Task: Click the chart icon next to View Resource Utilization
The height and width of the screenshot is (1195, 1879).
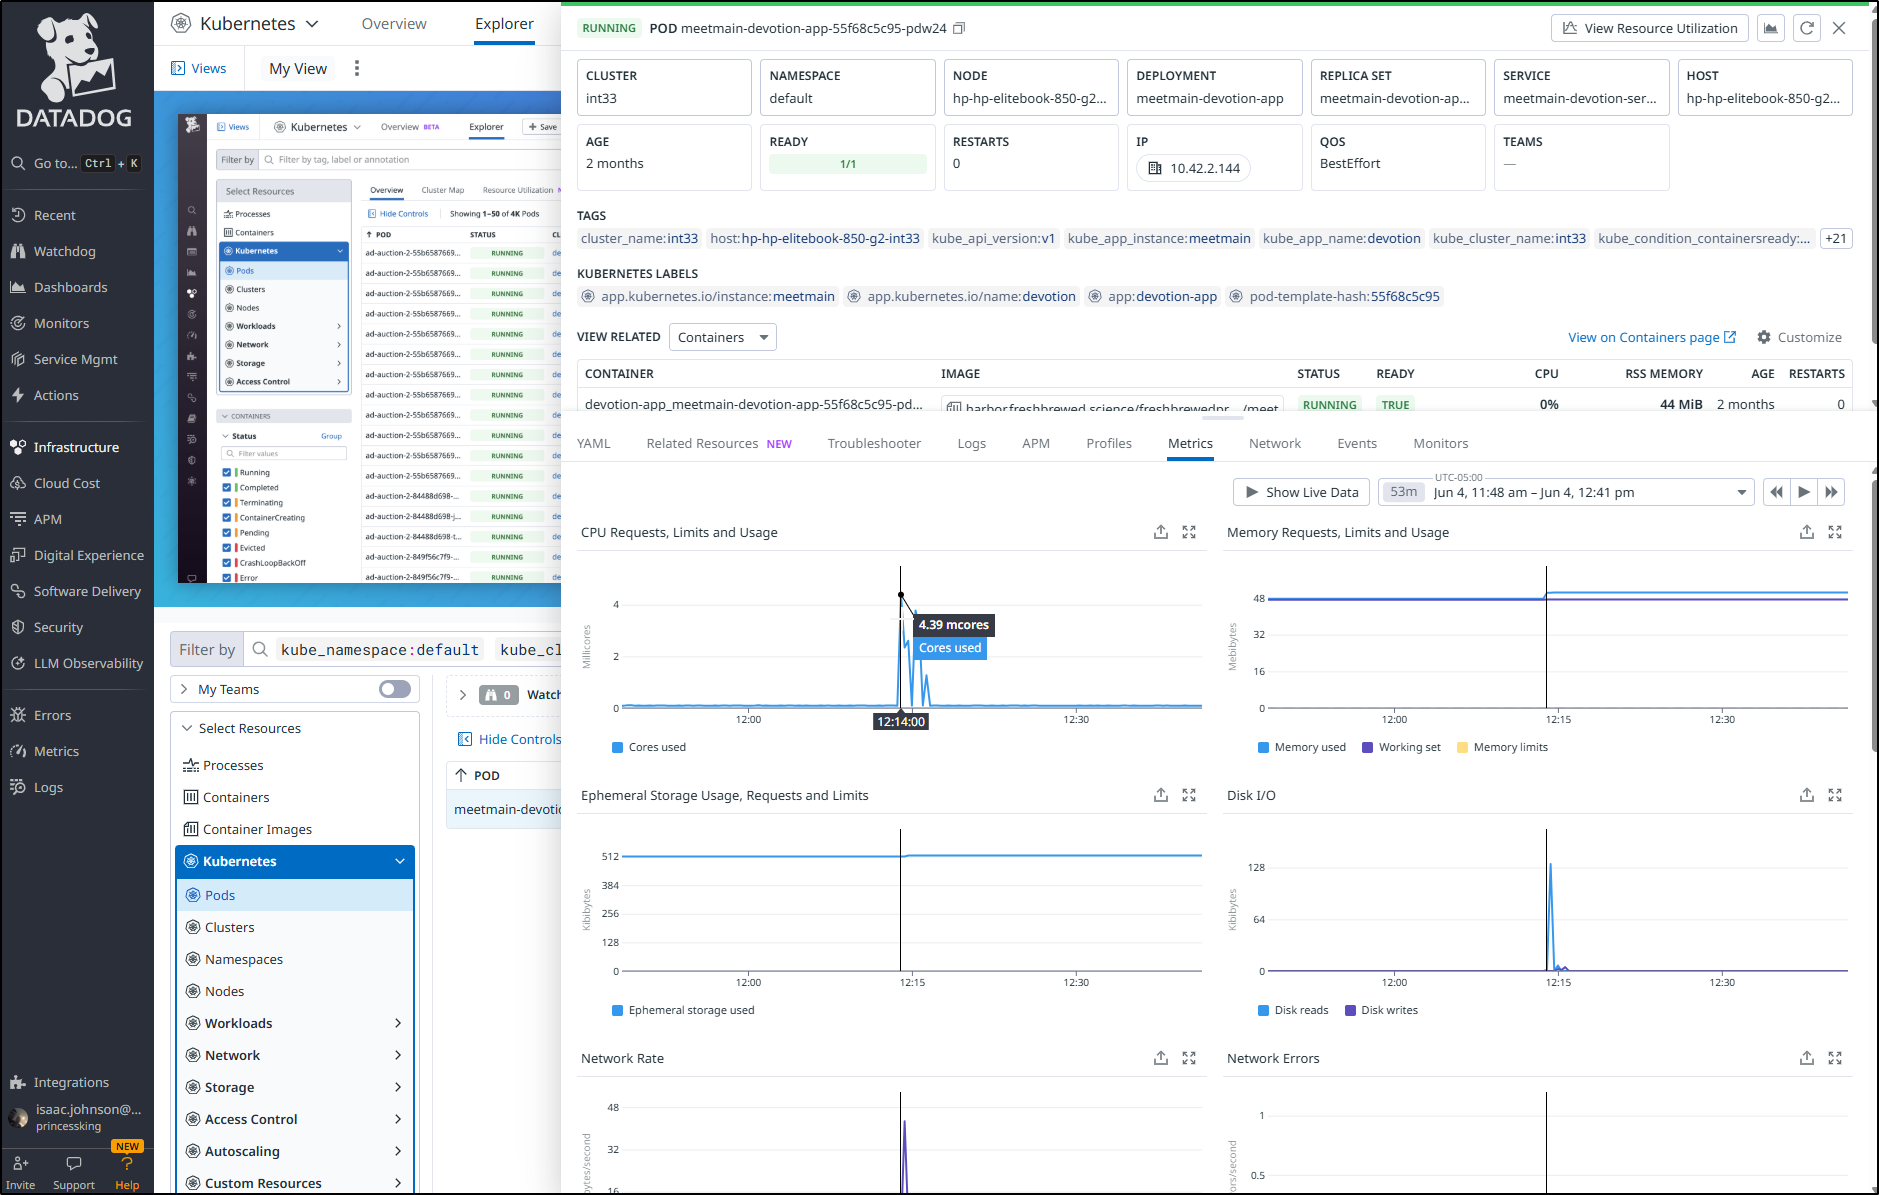Action: pyautogui.click(x=1771, y=28)
